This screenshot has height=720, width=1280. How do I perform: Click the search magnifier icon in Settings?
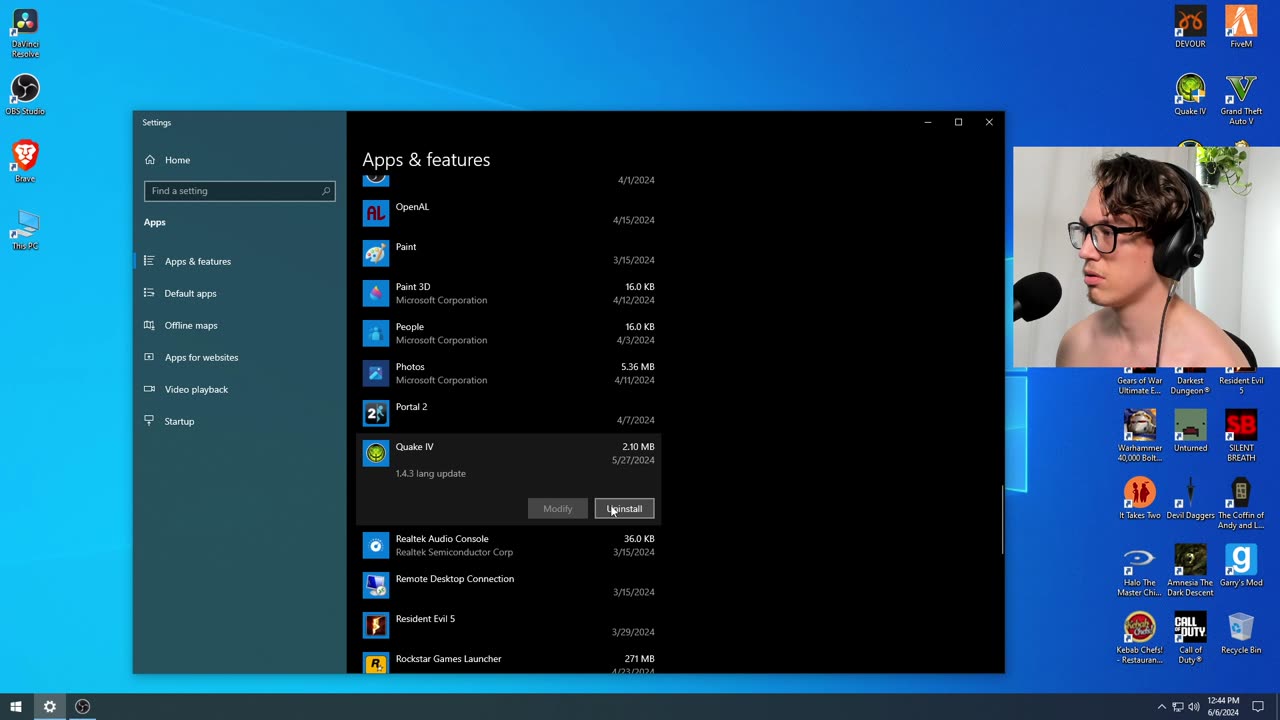point(326,191)
